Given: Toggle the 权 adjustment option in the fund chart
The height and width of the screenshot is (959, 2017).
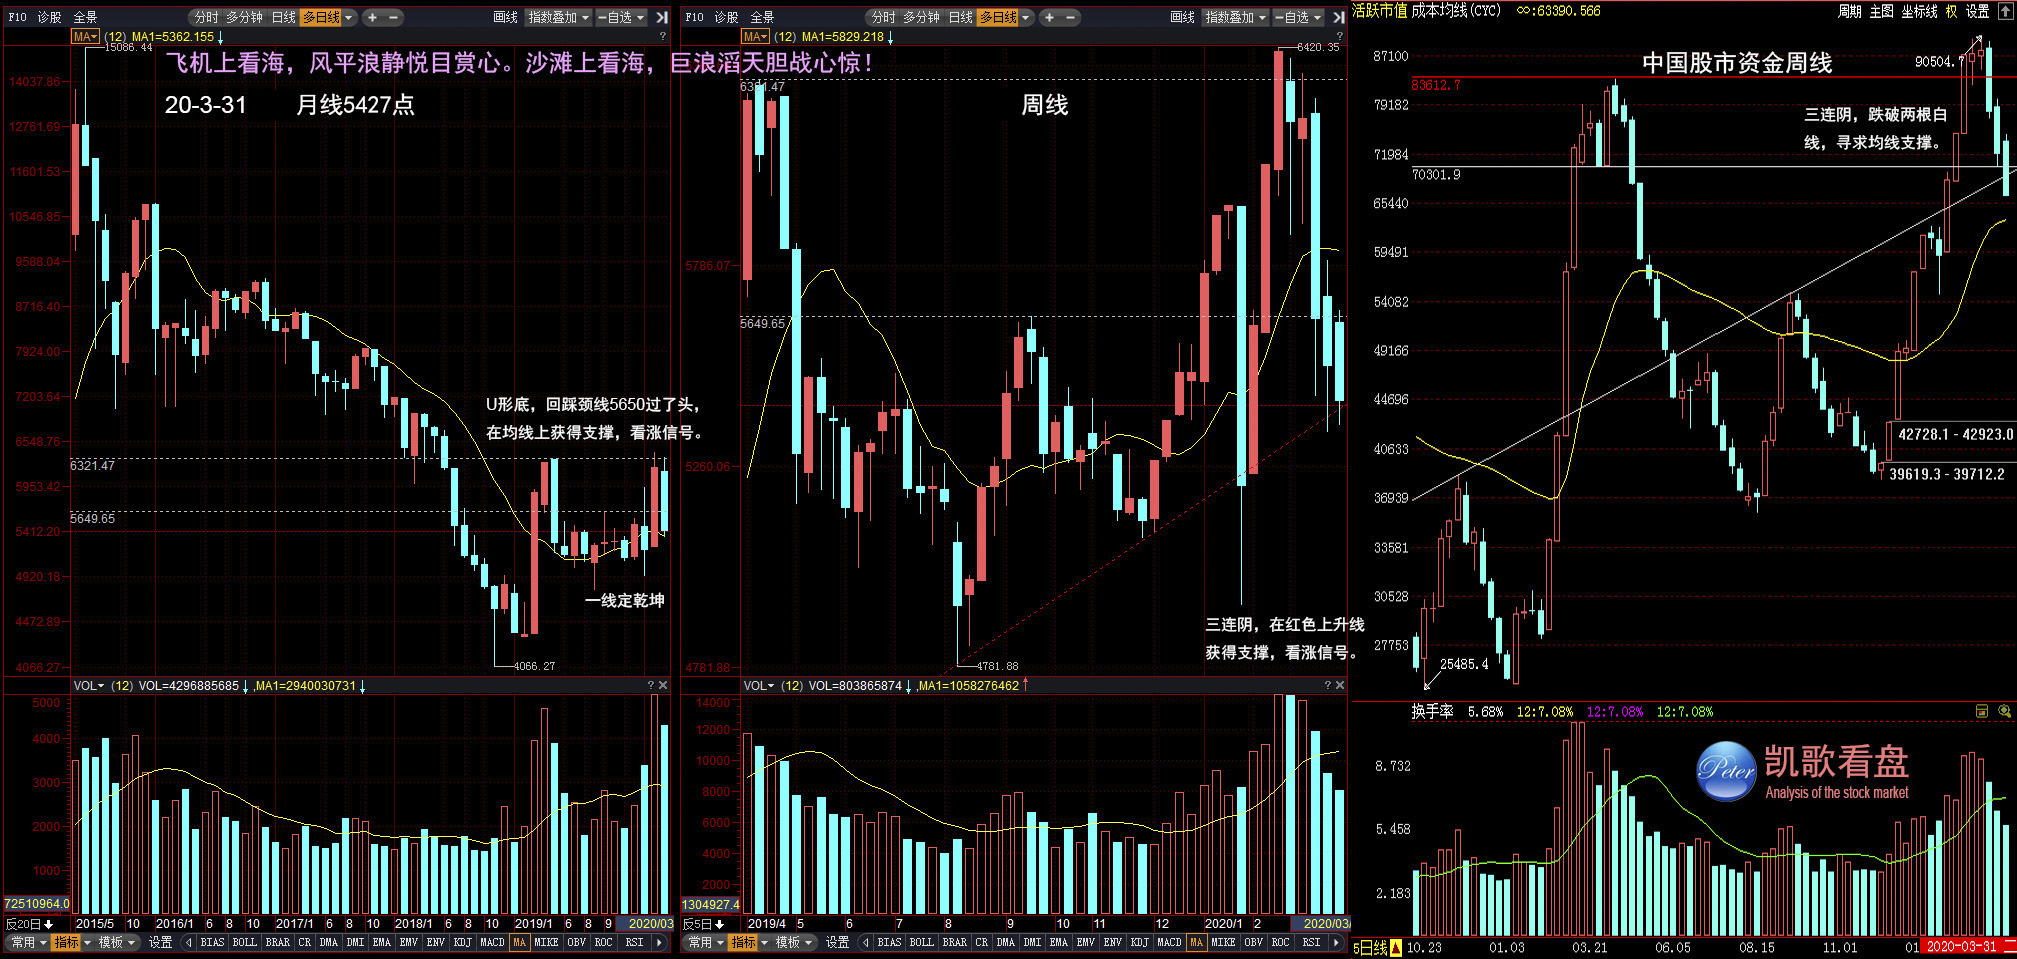Looking at the screenshot, I should point(1951,11).
